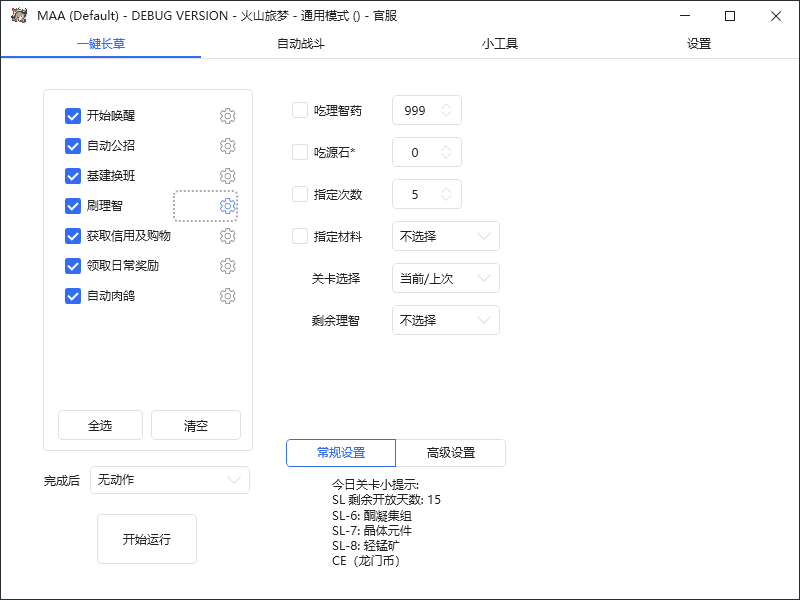Open the 关卡选择 stage dropdown
Image resolution: width=800 pixels, height=600 pixels.
pyautogui.click(x=445, y=278)
